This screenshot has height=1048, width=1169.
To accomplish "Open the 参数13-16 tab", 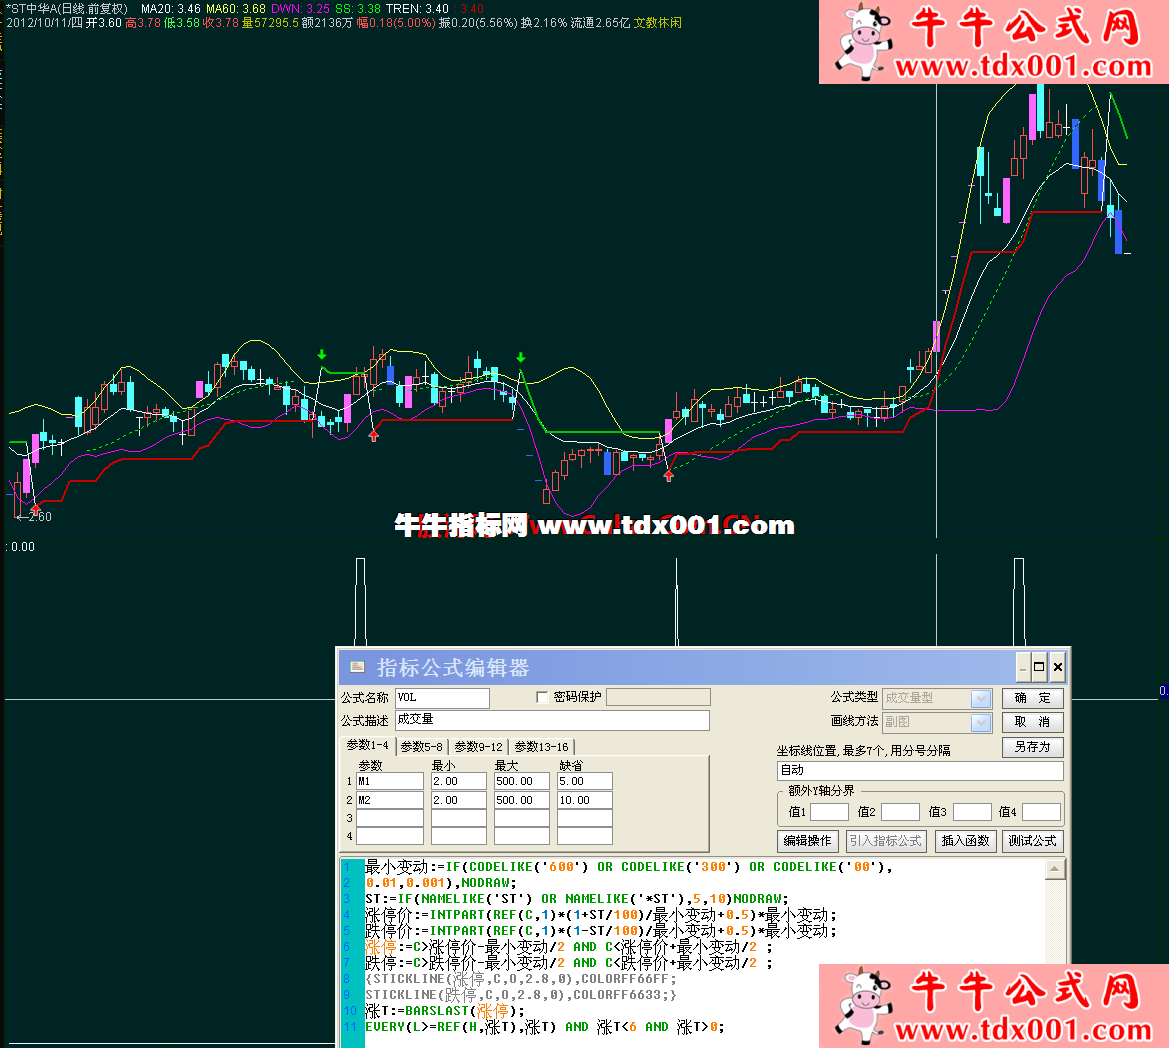I will pos(541,746).
